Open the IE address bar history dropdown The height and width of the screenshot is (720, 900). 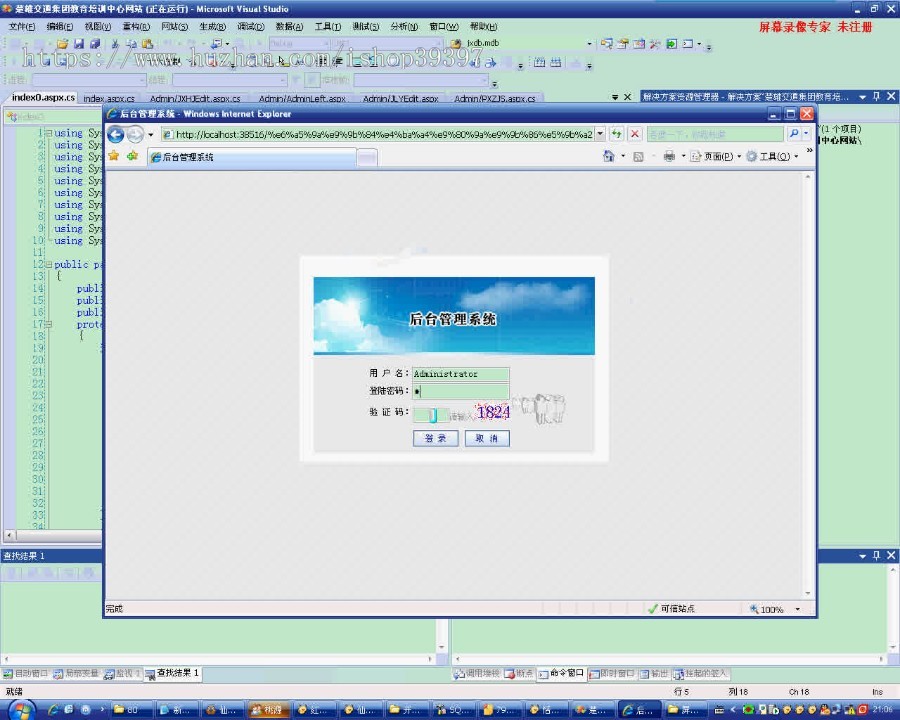600,134
